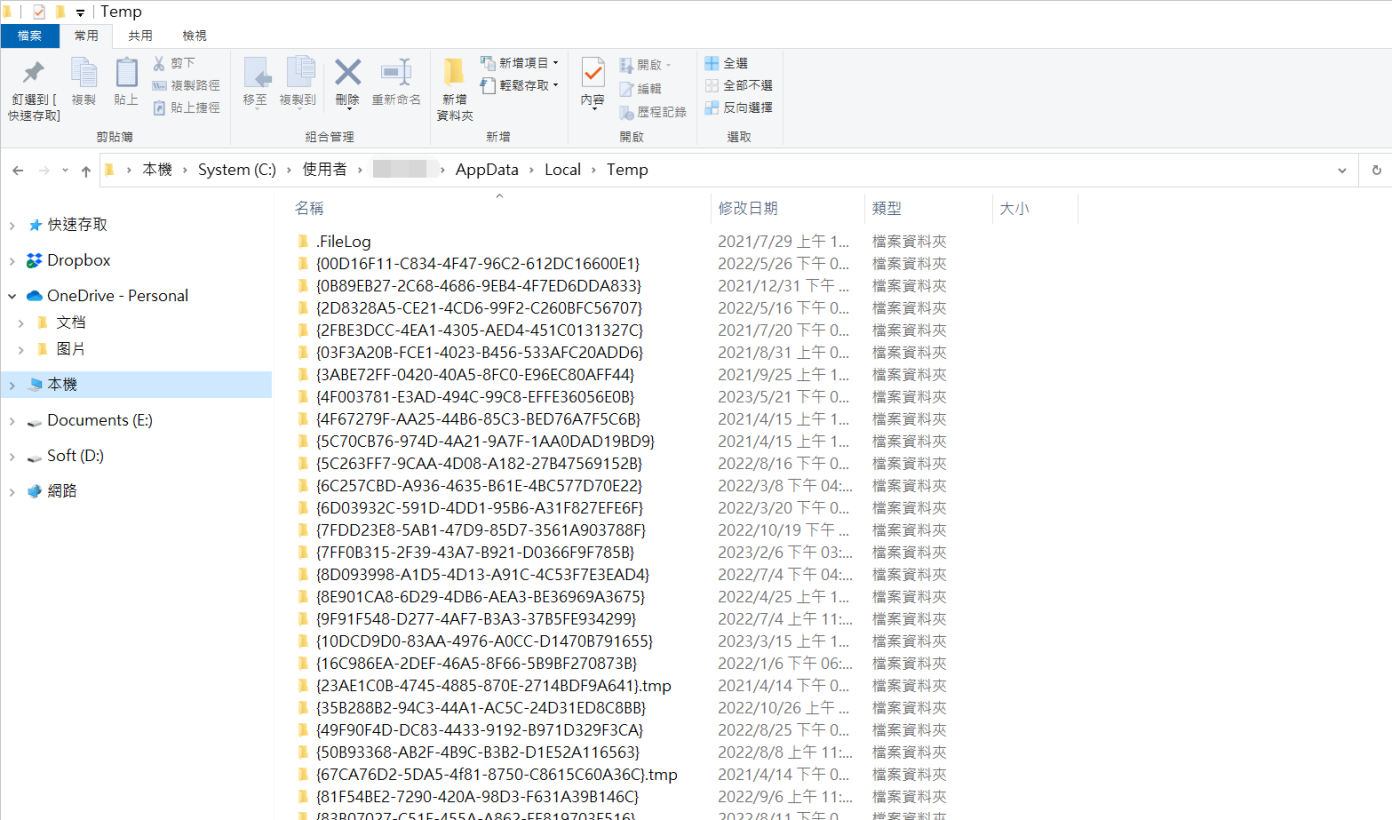Click the 複製到 (Copy to) icon
Viewport: 1392px width, 820px height.
tap(302, 75)
